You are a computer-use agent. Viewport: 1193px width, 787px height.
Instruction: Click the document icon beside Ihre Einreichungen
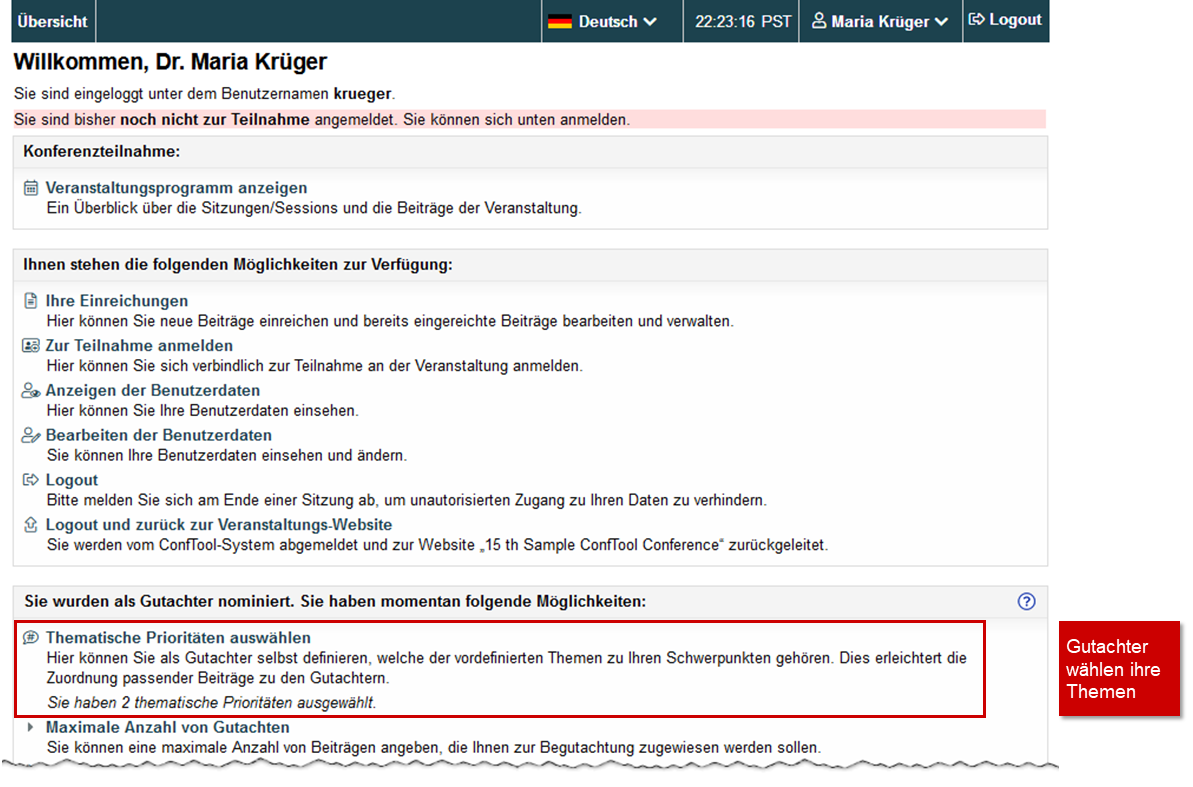[x=30, y=301]
